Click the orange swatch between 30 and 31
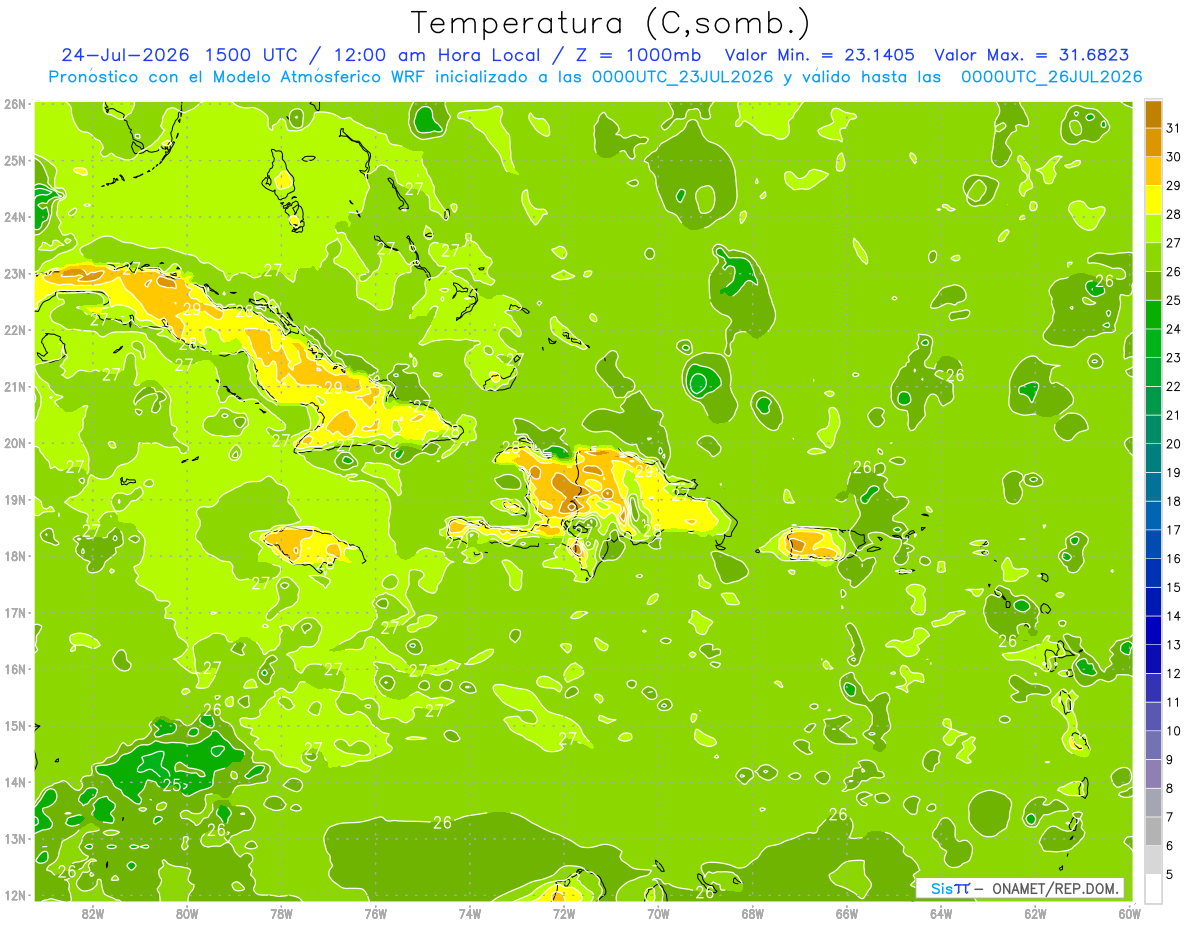The image size is (1200, 927). [1153, 143]
